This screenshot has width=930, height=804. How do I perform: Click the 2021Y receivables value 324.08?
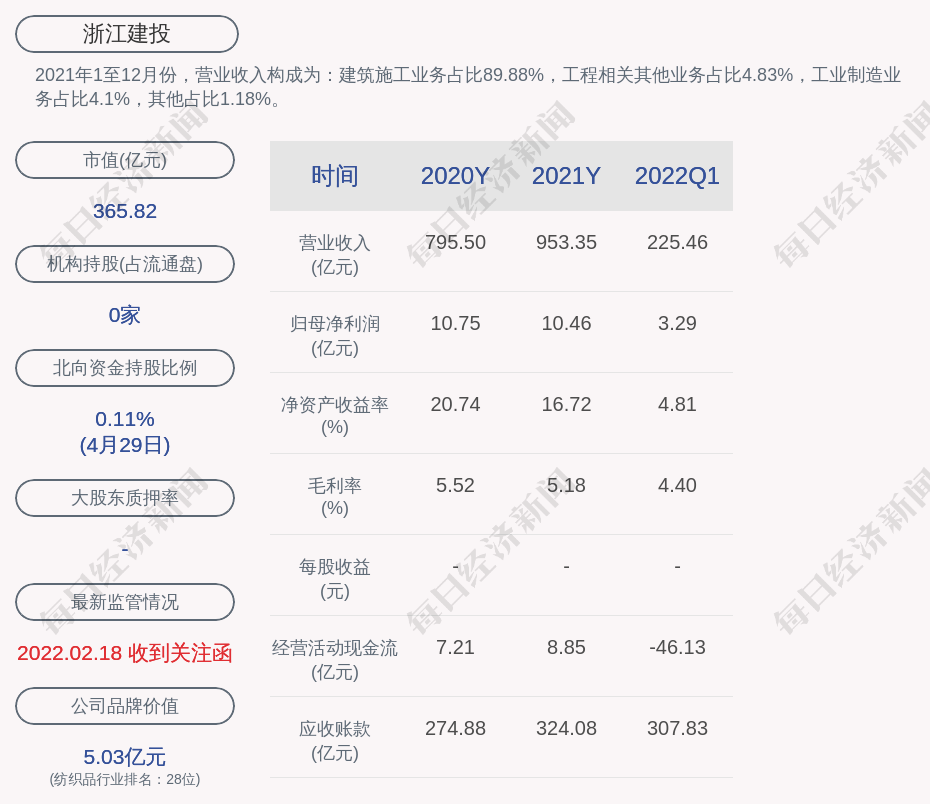[x=566, y=728]
